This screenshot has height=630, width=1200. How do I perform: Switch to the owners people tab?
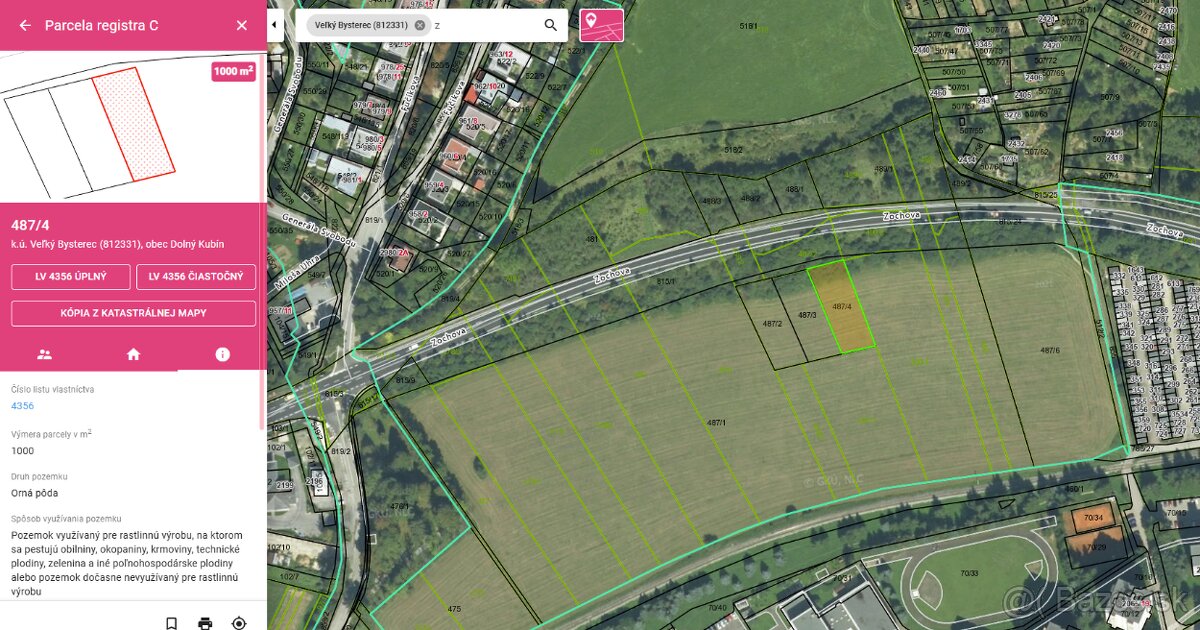[x=44, y=354]
